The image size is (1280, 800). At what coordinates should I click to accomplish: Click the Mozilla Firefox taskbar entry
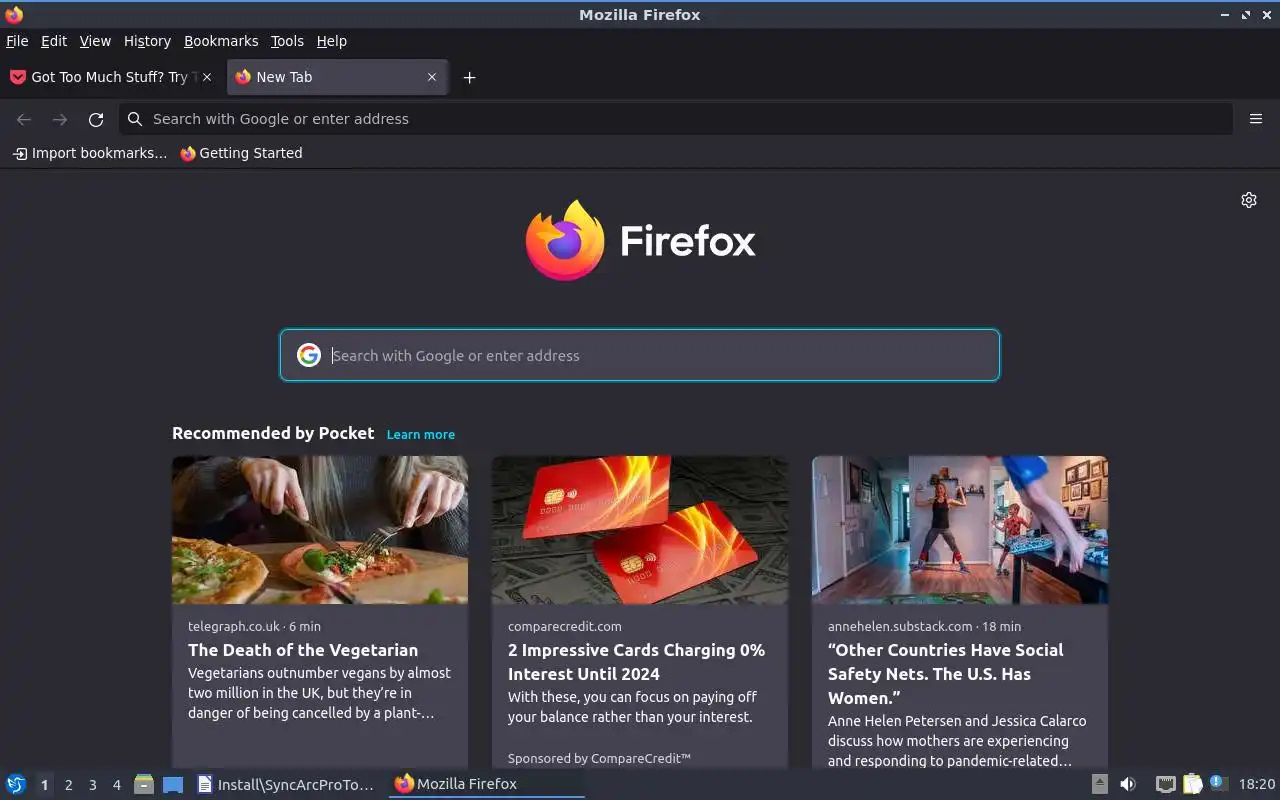click(x=486, y=784)
